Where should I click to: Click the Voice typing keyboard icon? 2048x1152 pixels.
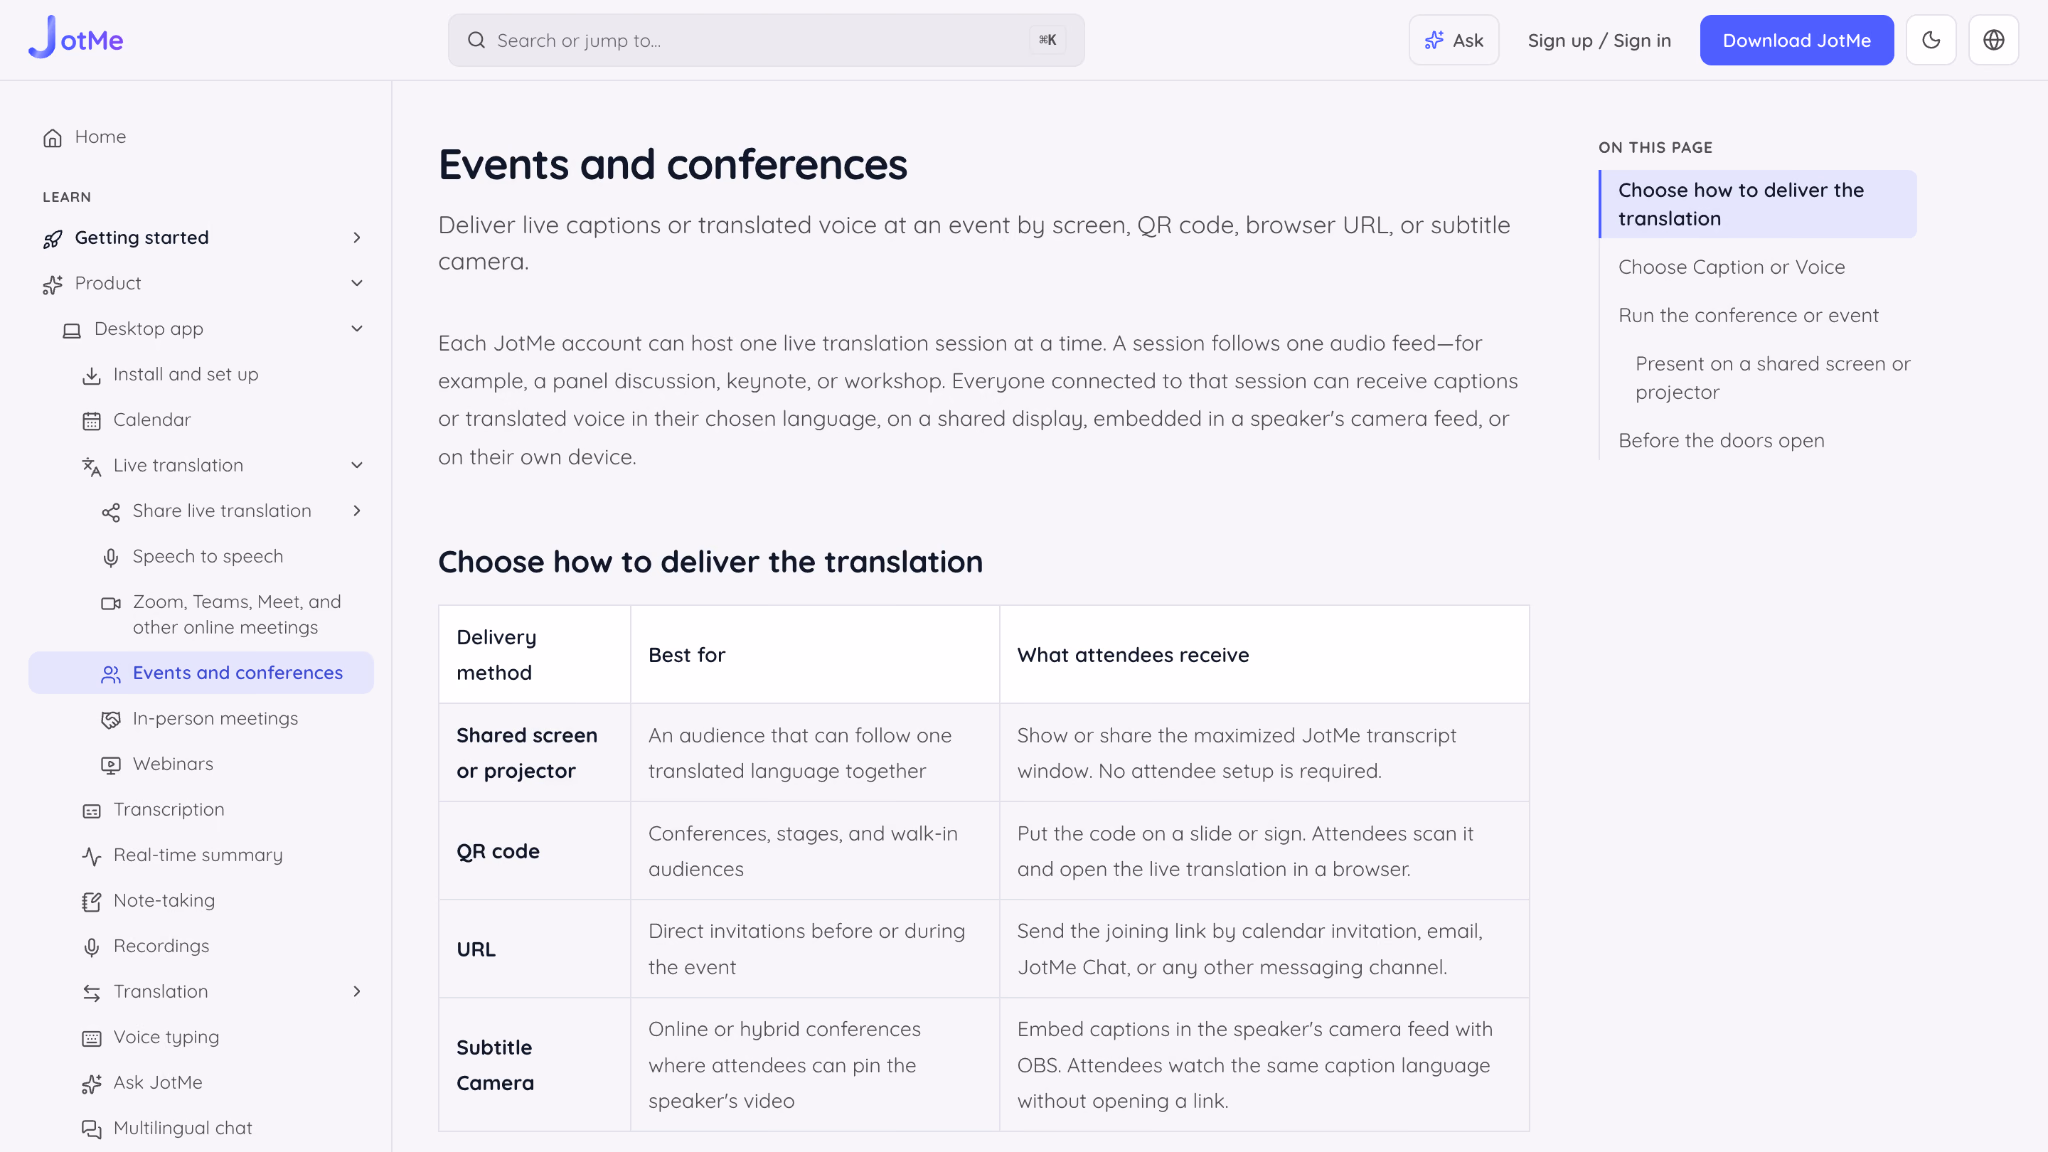(91, 1039)
